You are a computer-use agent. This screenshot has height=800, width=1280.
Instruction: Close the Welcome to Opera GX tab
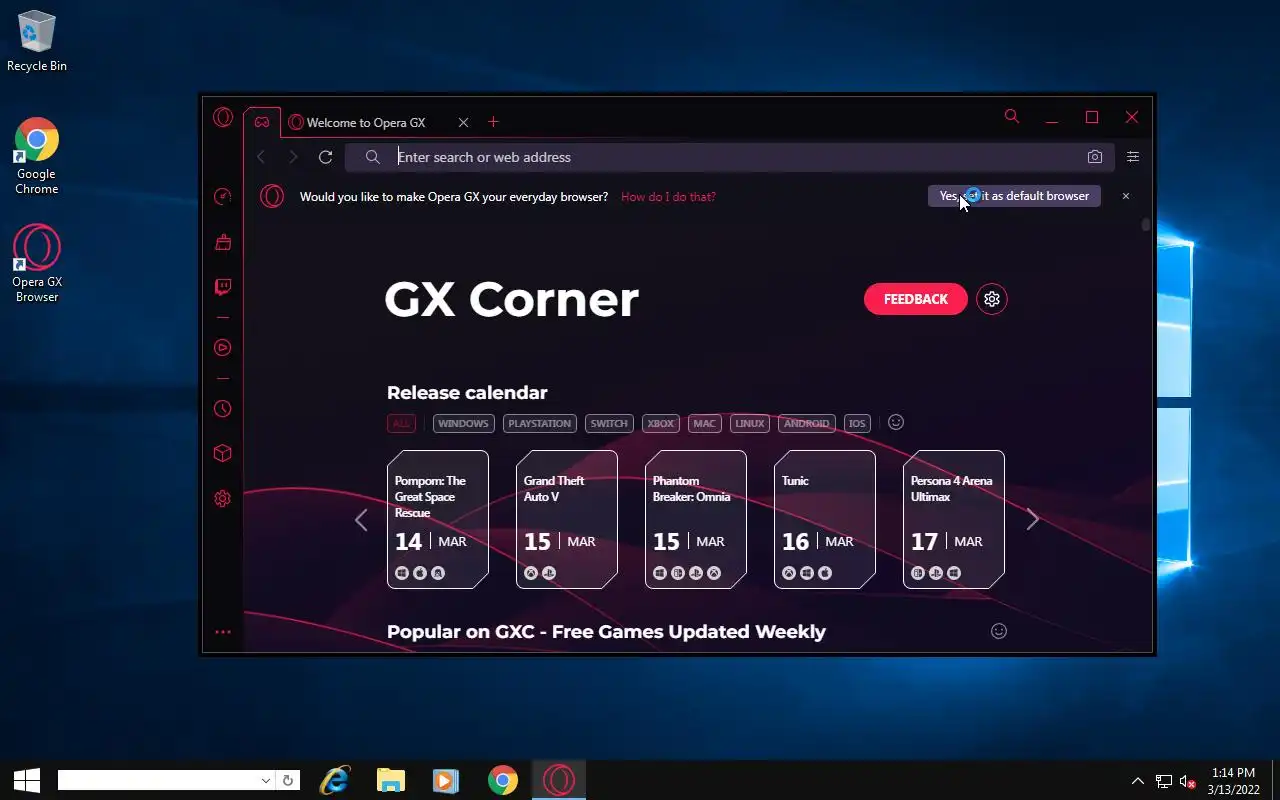tap(463, 122)
